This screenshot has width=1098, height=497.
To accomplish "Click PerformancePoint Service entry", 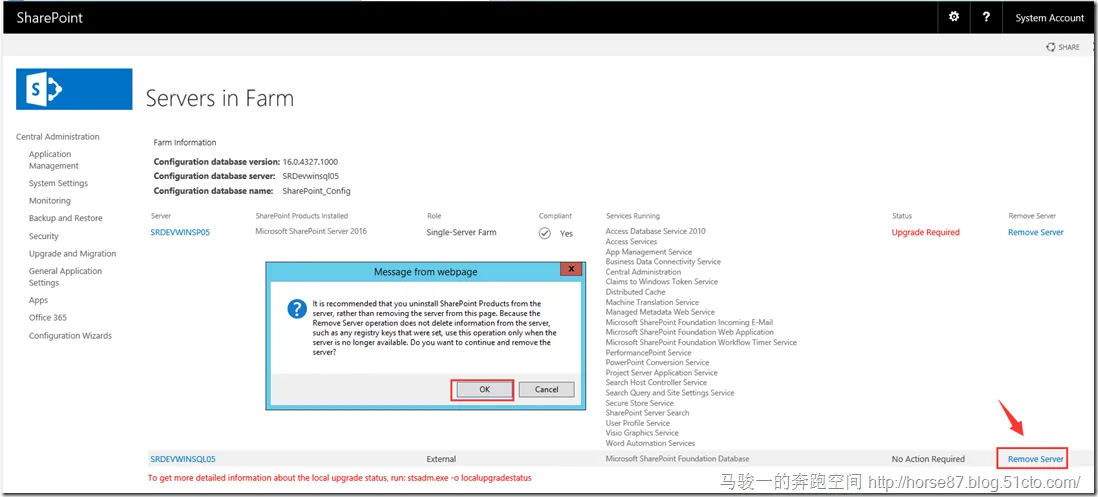I will coord(648,353).
